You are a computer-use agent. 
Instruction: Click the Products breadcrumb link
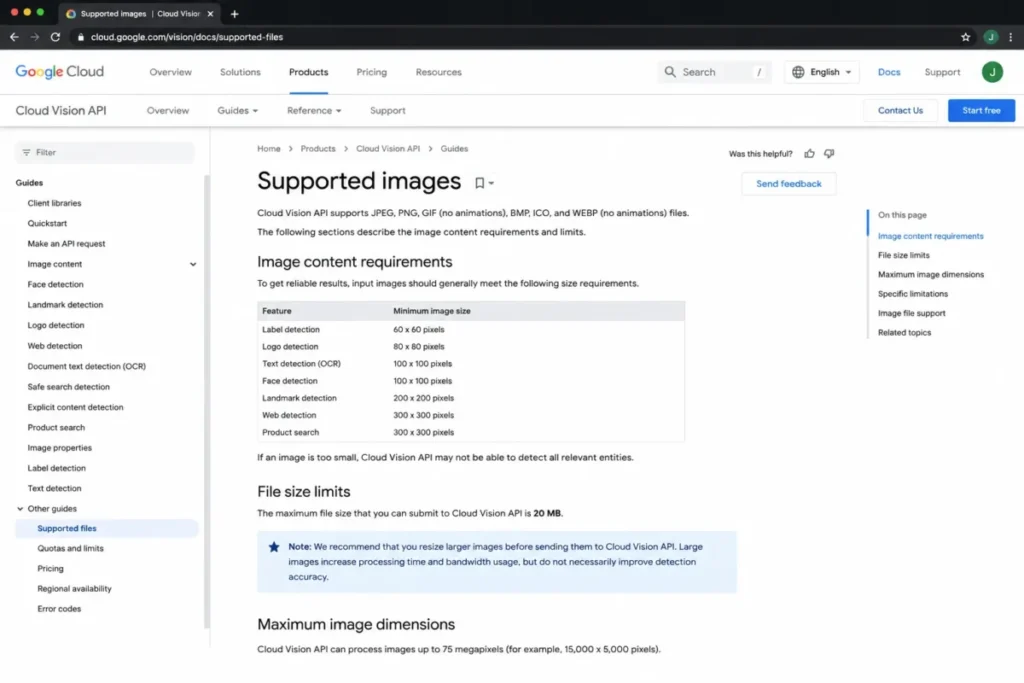coord(317,149)
